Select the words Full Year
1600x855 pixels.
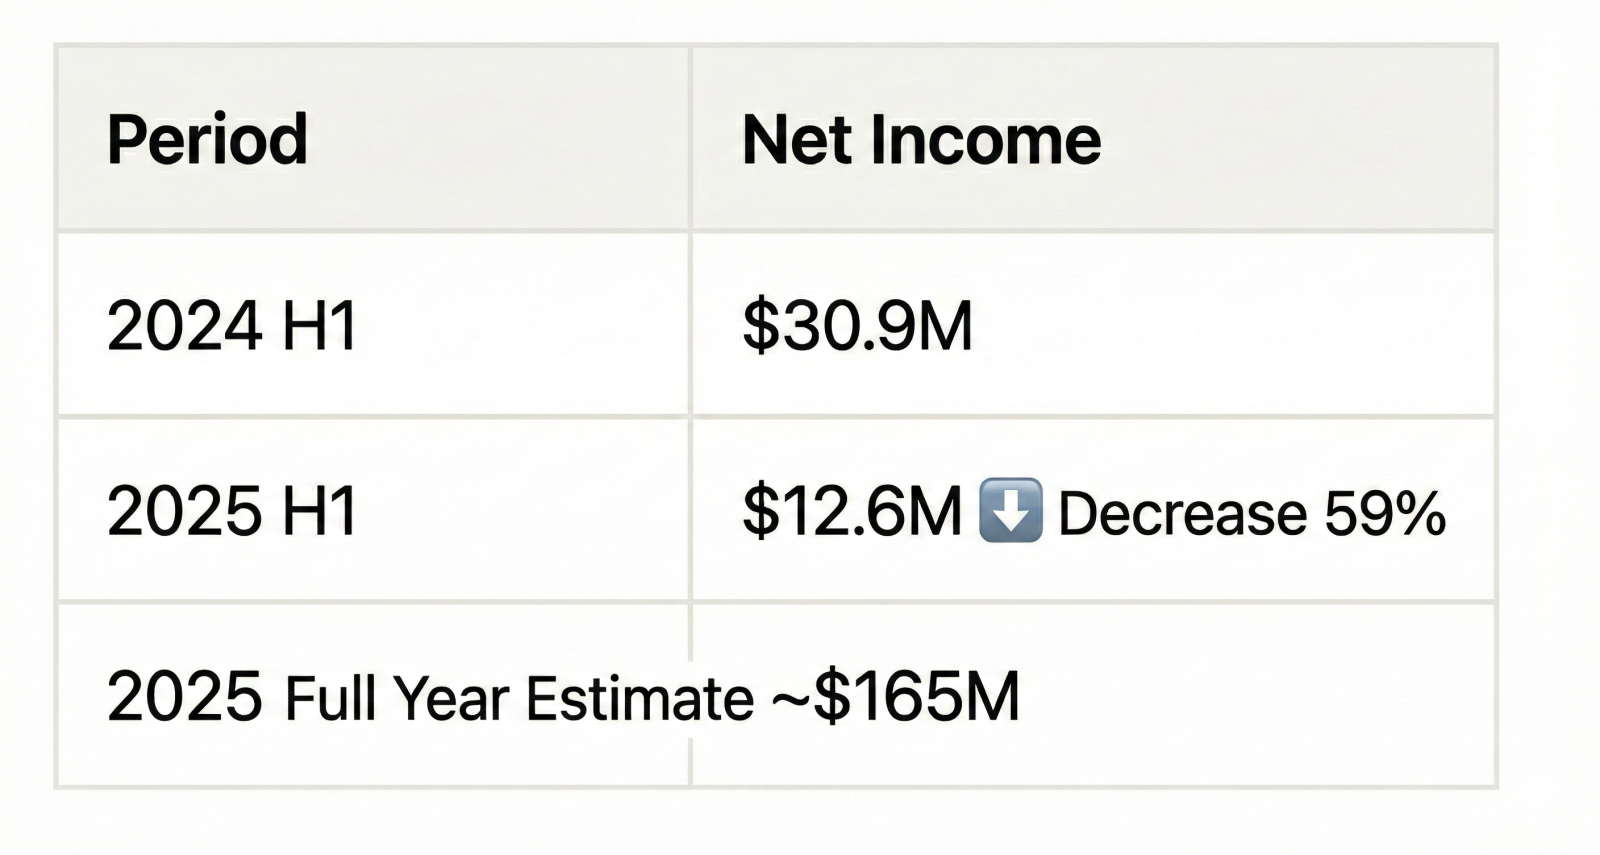pyautogui.click(x=397, y=698)
